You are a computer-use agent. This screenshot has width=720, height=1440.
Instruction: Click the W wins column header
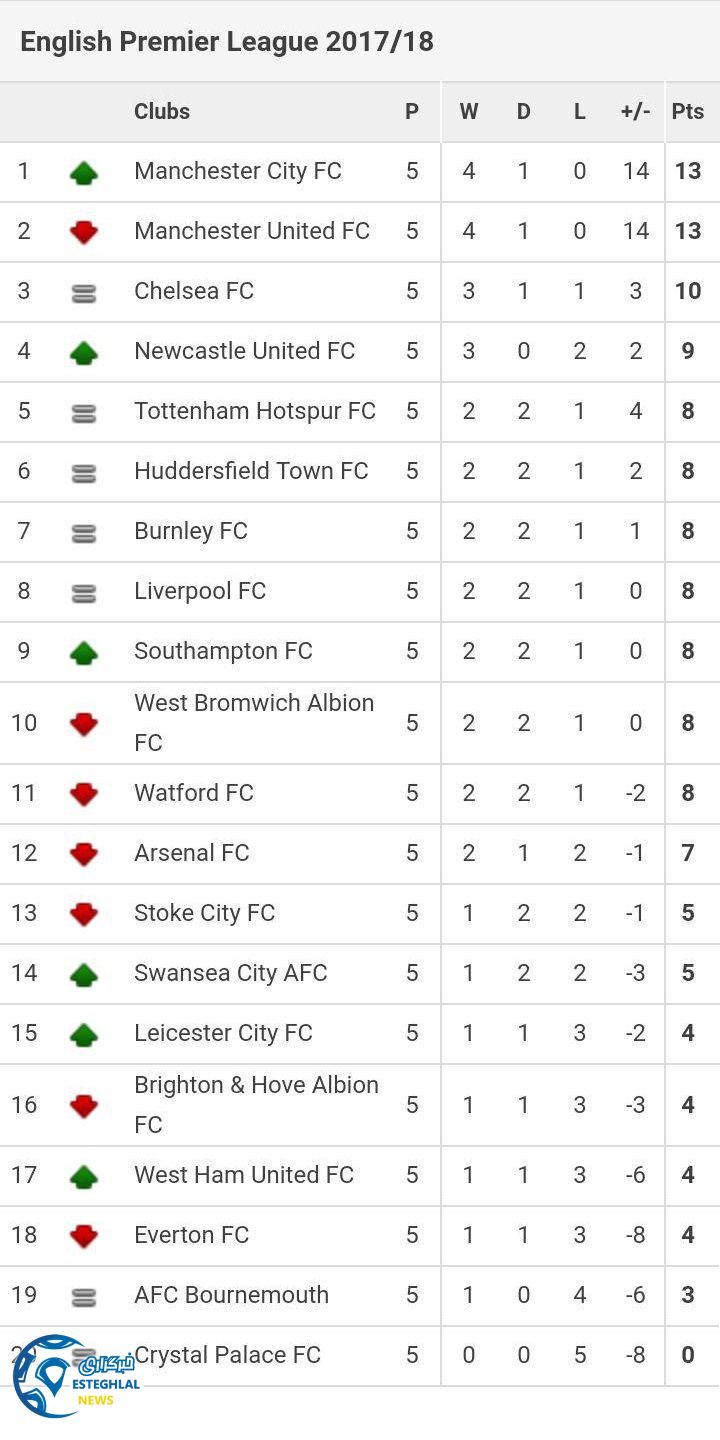(x=468, y=112)
